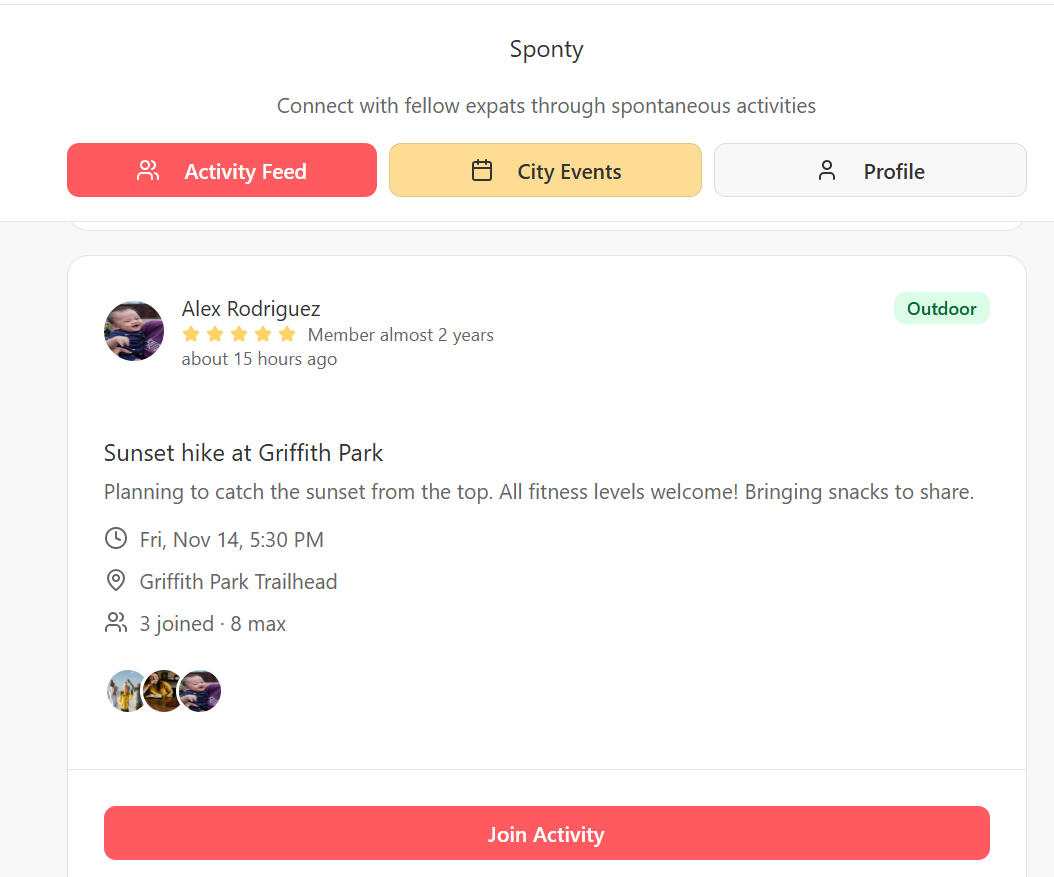The height and width of the screenshot is (877, 1054).
Task: Click the calendar icon on City Events
Action: click(x=482, y=171)
